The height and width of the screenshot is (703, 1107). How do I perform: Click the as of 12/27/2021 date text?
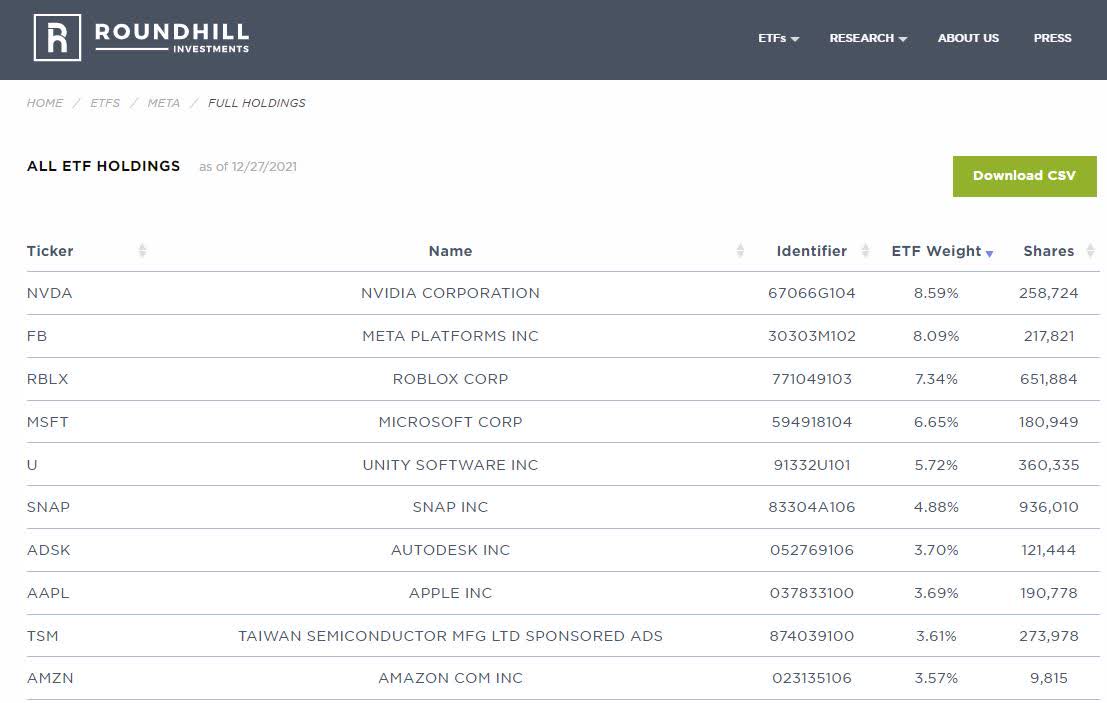(248, 167)
